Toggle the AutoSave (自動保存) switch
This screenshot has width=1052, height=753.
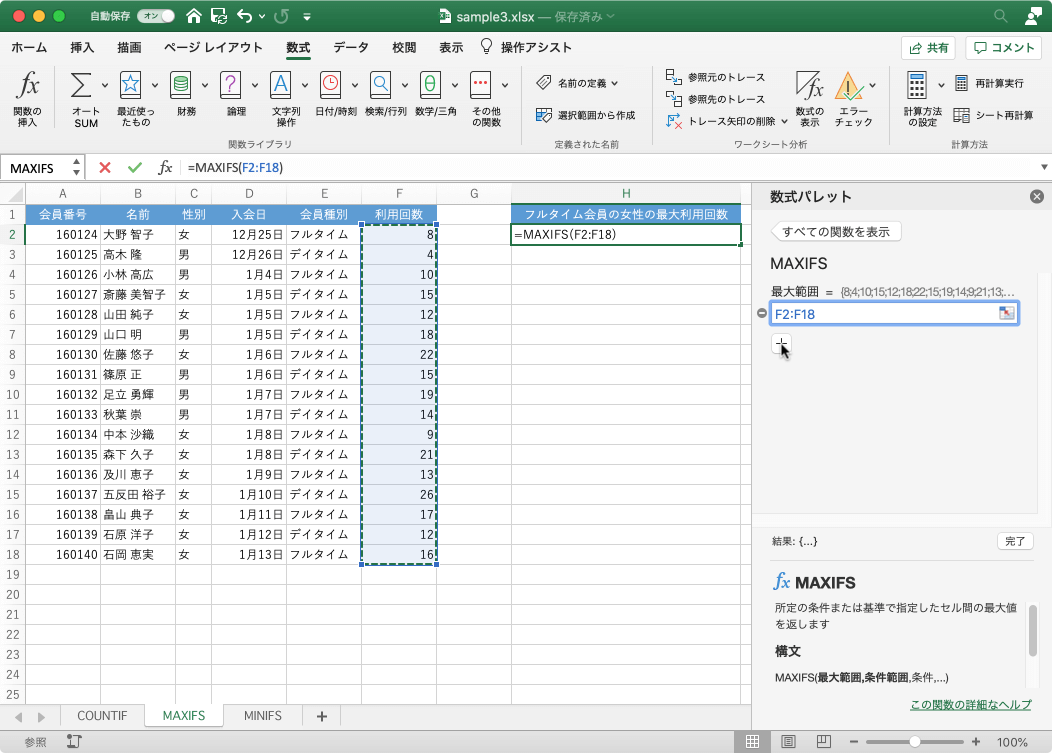[x=156, y=15]
